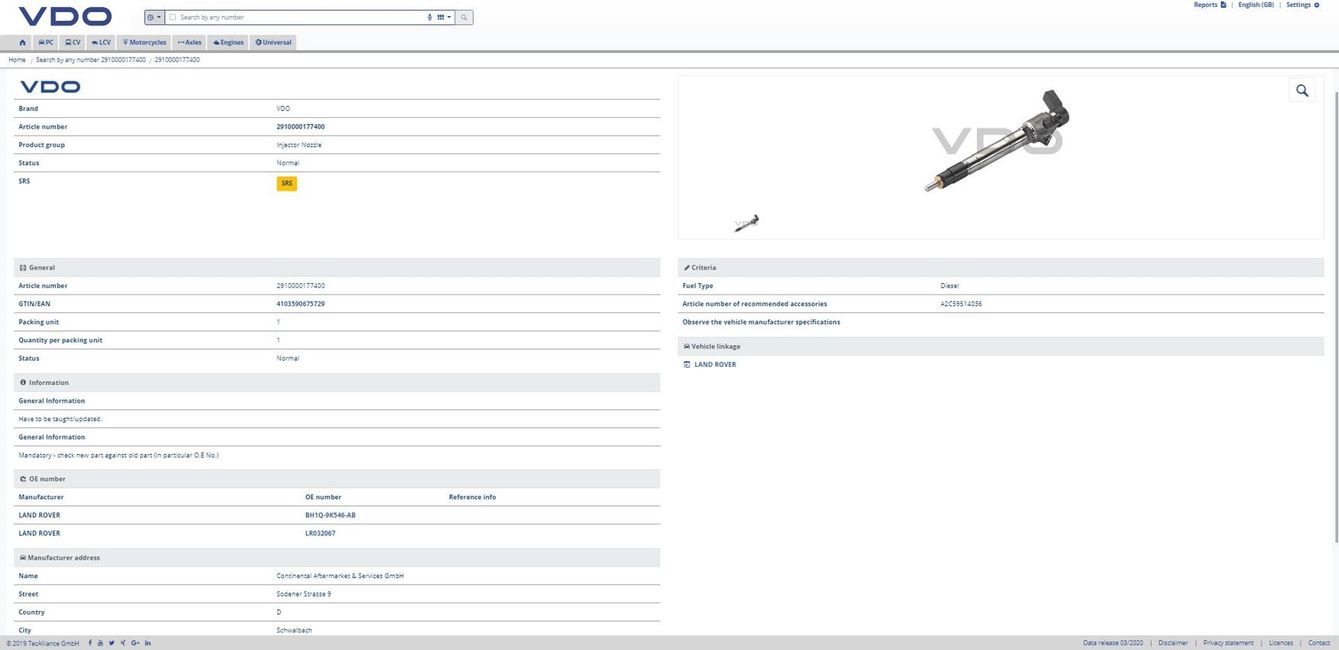Tick the checkbox inside the search bar
The height and width of the screenshot is (650, 1339).
pyautogui.click(x=172, y=17)
